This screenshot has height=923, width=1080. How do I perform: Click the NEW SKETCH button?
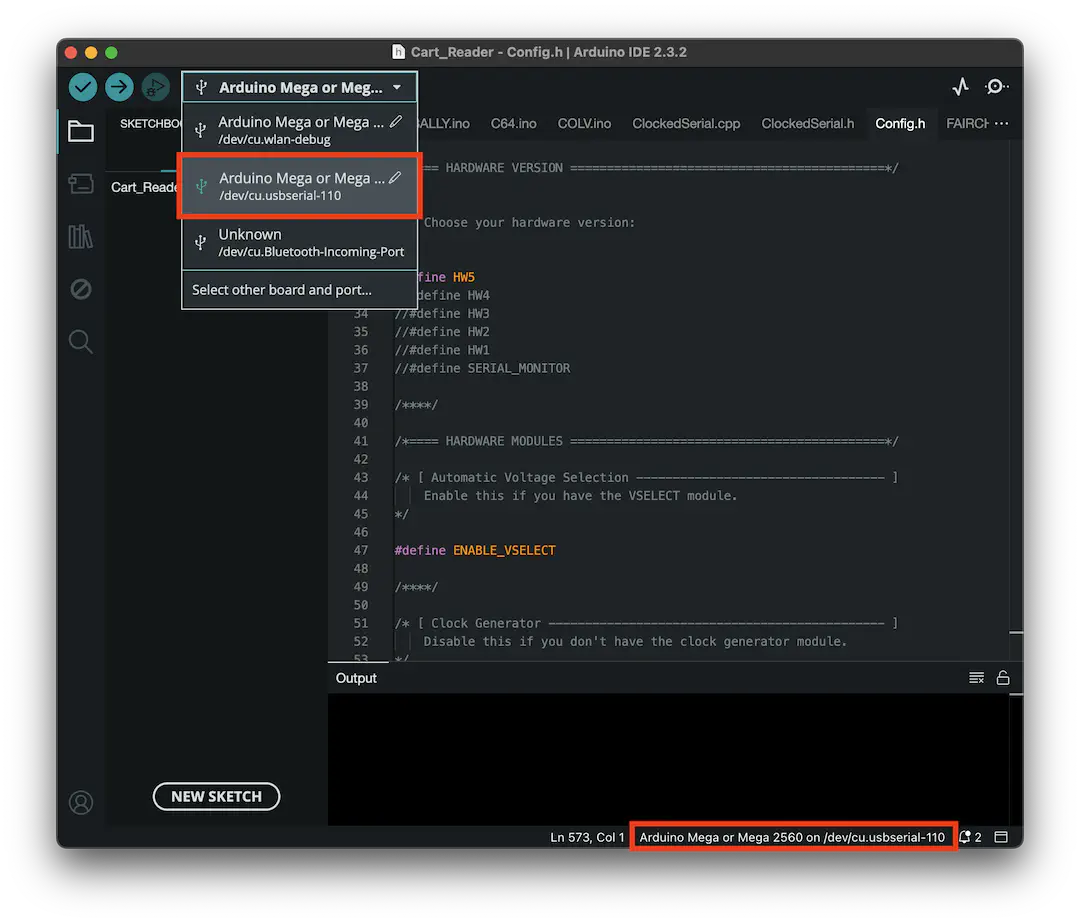pos(216,797)
